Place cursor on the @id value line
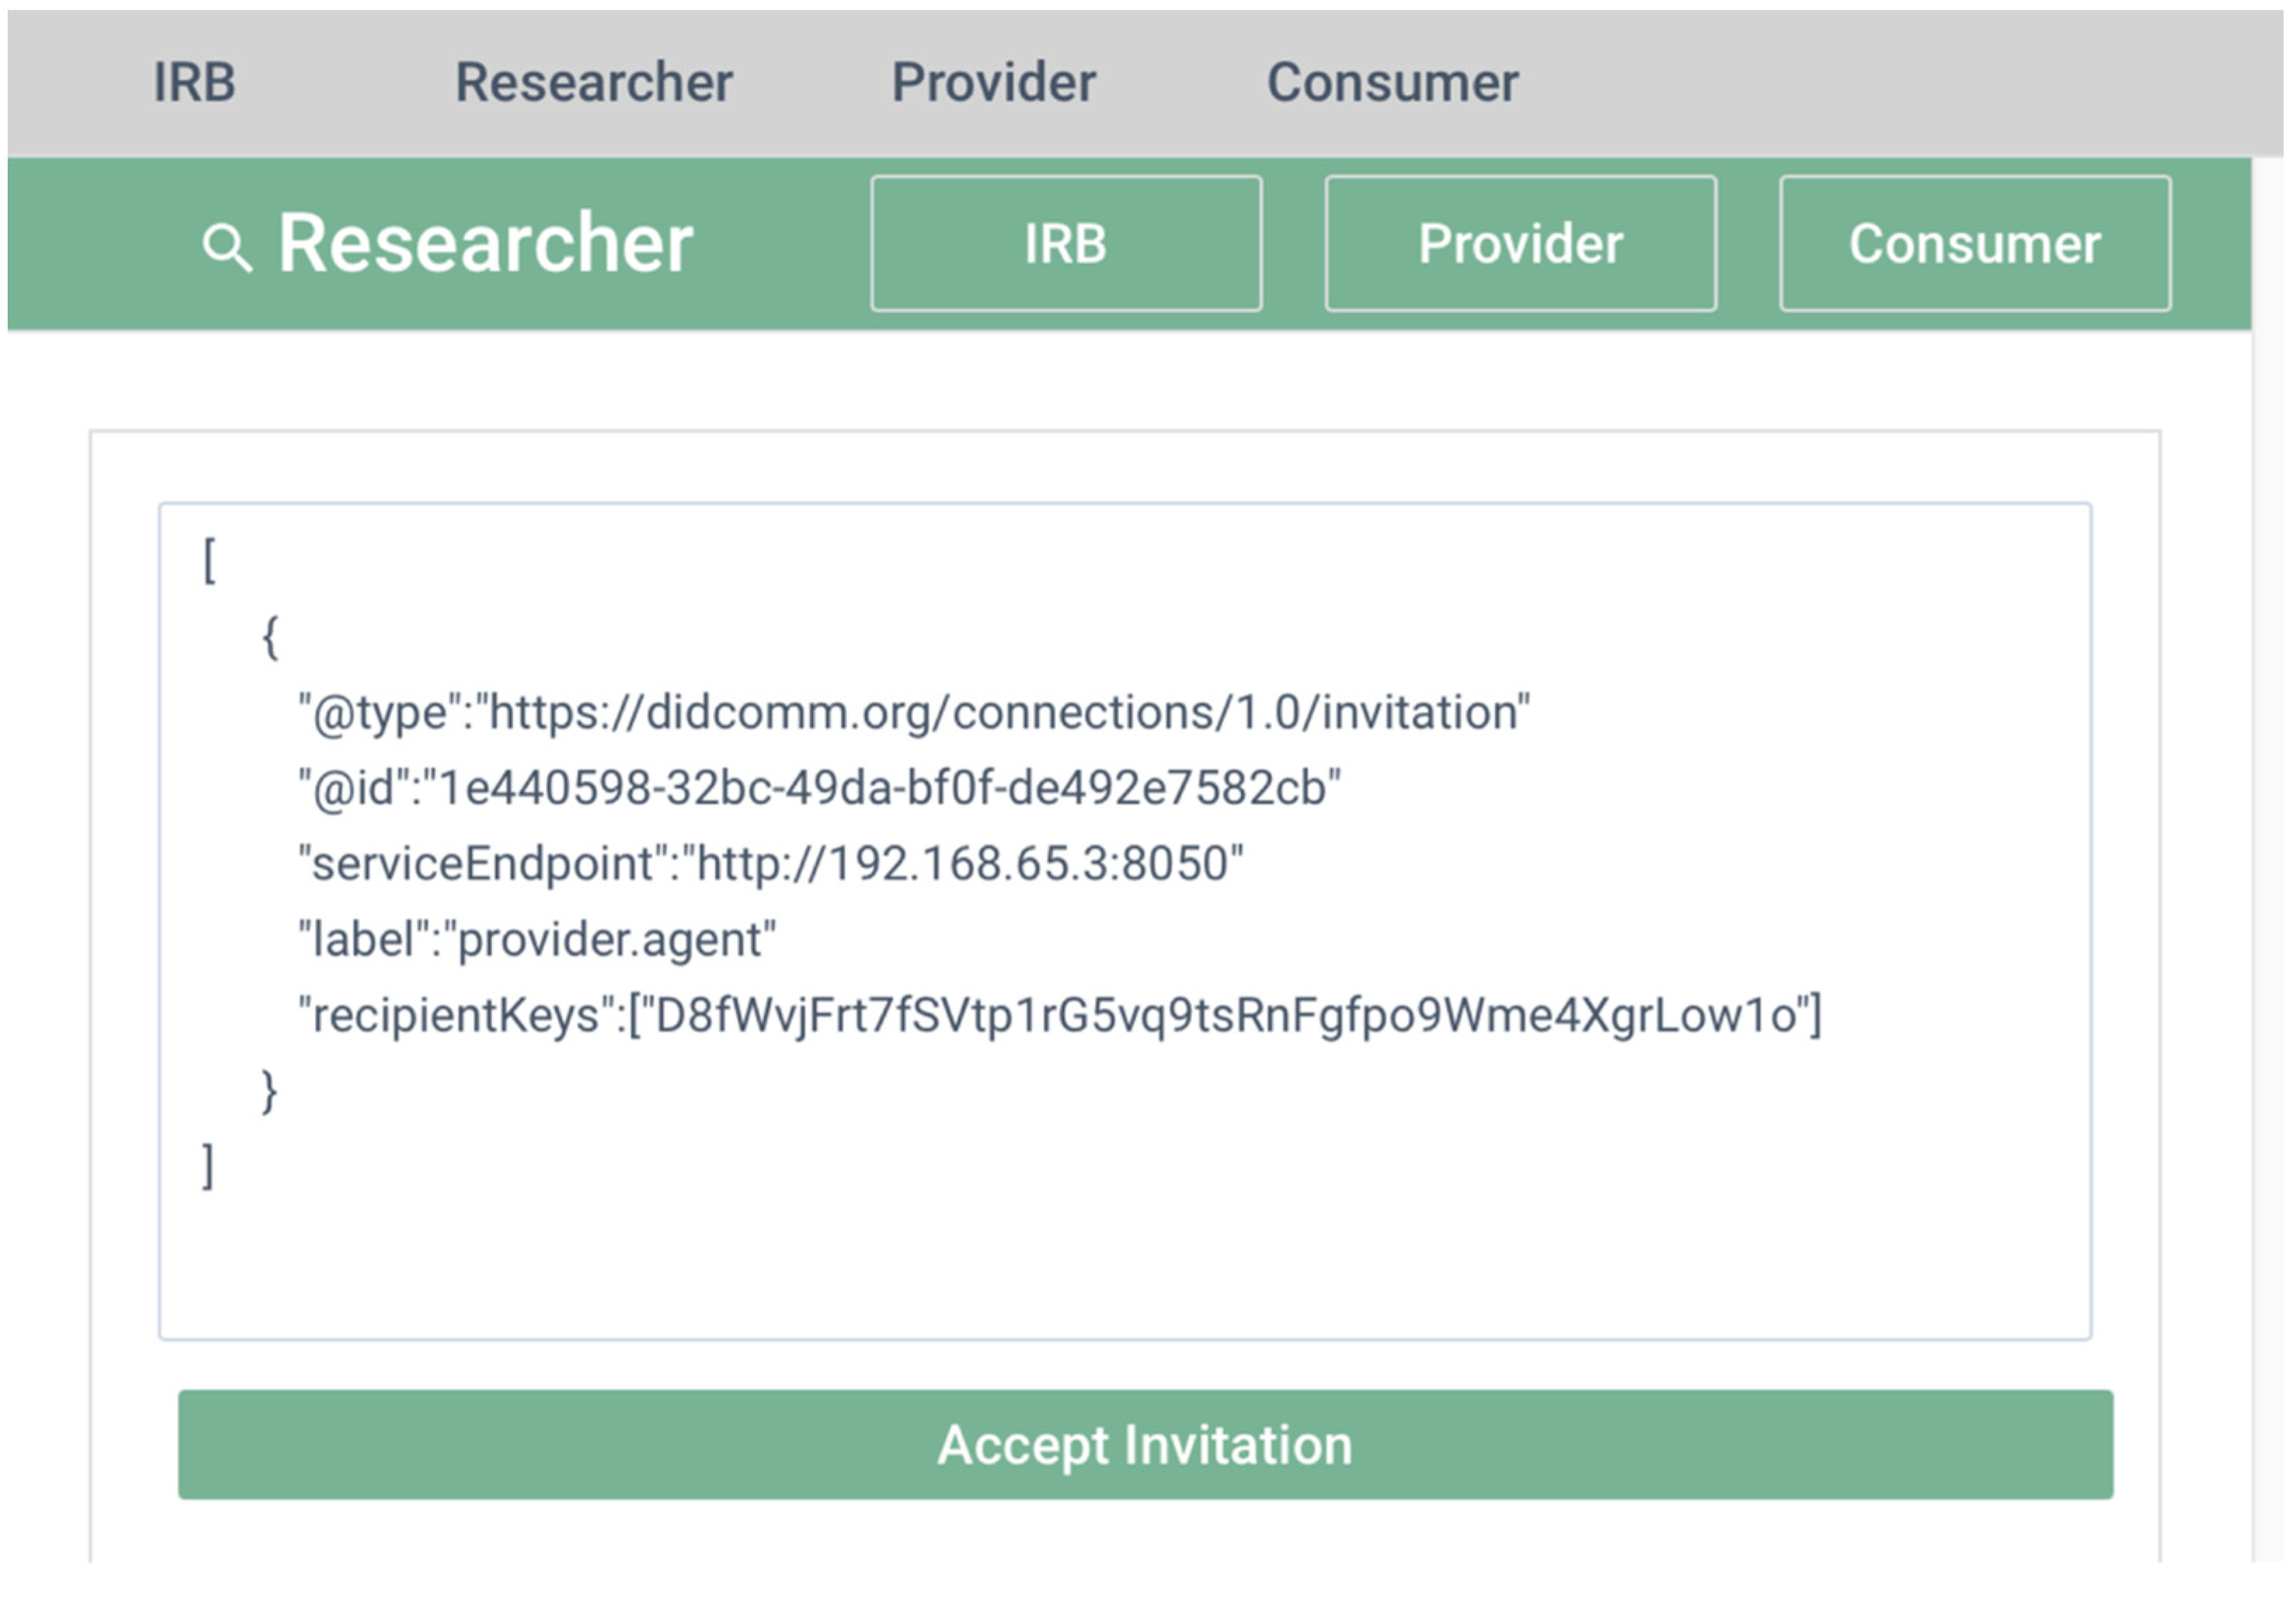2296x1597 pixels. point(819,788)
